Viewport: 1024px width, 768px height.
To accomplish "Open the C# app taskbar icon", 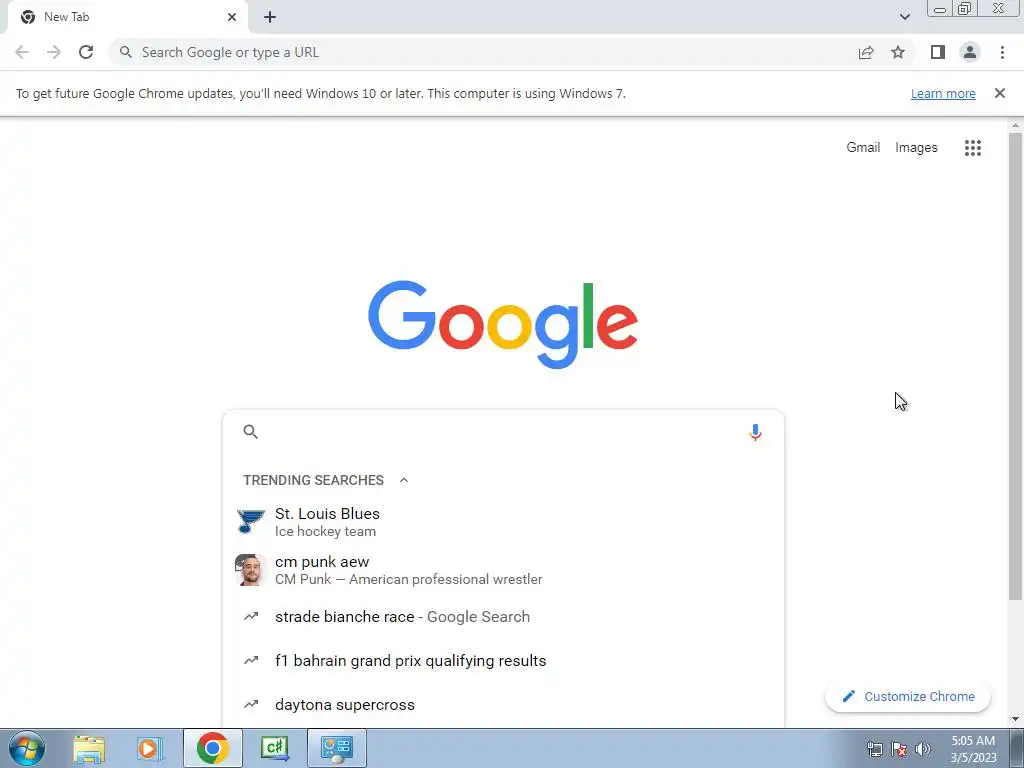I will (x=274, y=748).
